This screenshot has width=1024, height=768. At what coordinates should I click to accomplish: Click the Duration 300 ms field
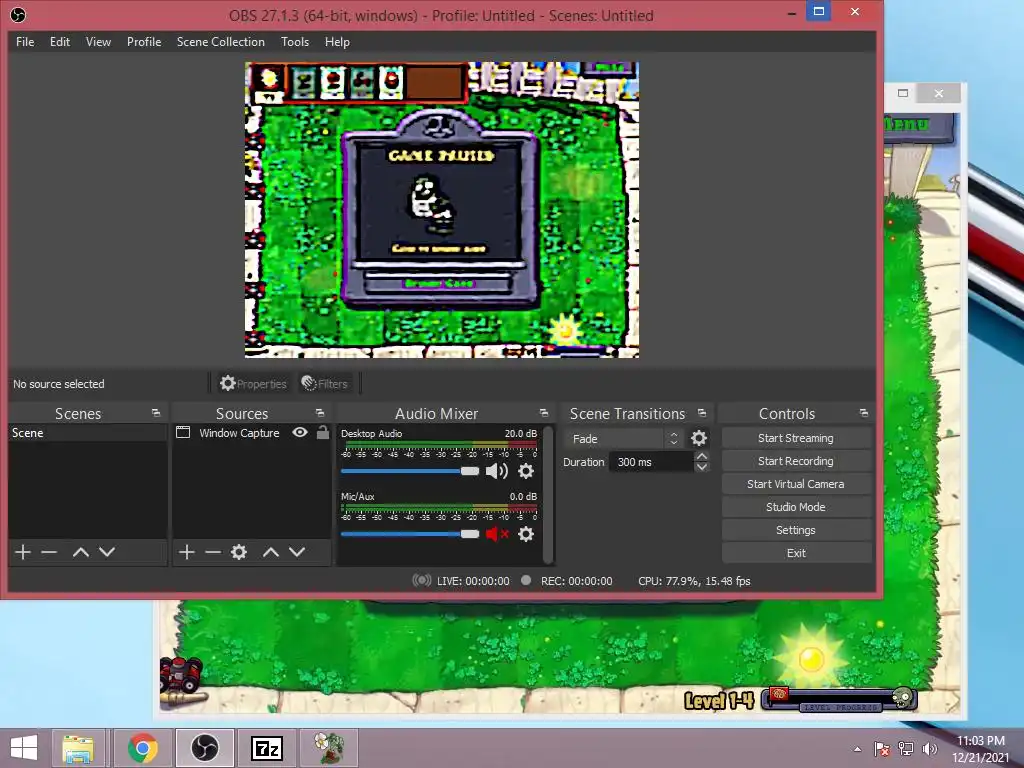650,462
